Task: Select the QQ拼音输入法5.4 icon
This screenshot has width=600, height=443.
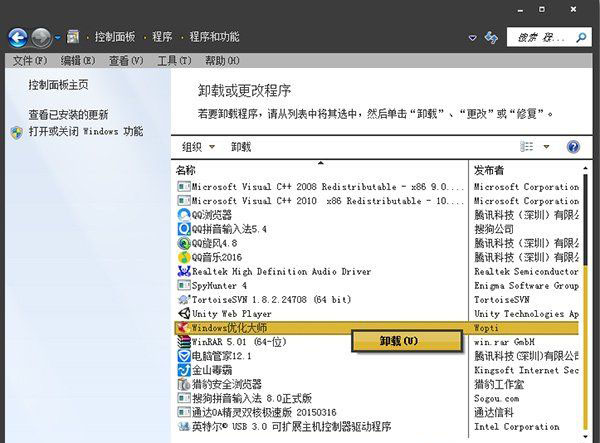Action: coord(184,229)
